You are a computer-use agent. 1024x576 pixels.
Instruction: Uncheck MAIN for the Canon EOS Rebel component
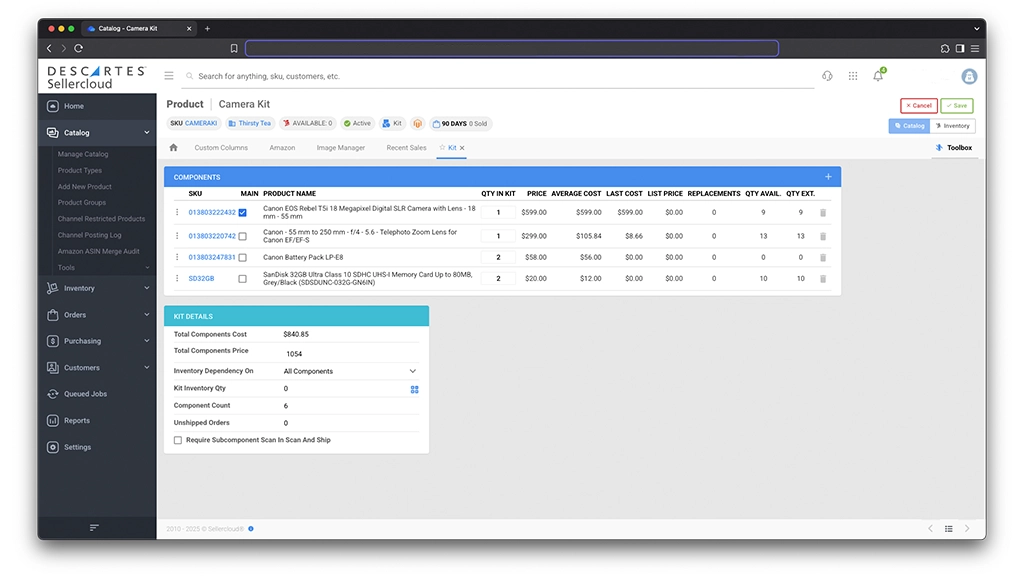point(242,213)
